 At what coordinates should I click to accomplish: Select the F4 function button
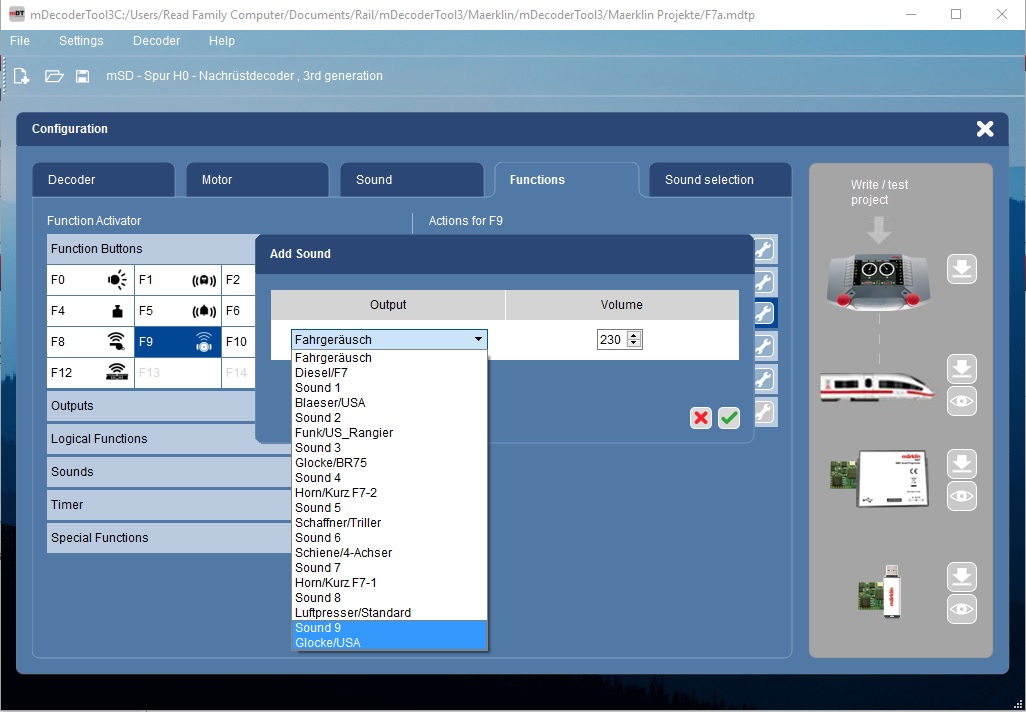pos(90,311)
